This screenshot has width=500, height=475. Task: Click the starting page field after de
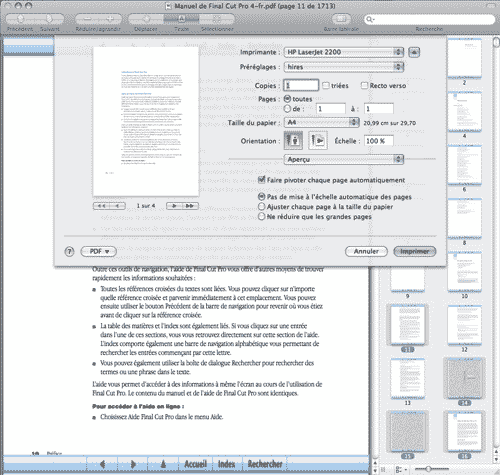(x=331, y=109)
